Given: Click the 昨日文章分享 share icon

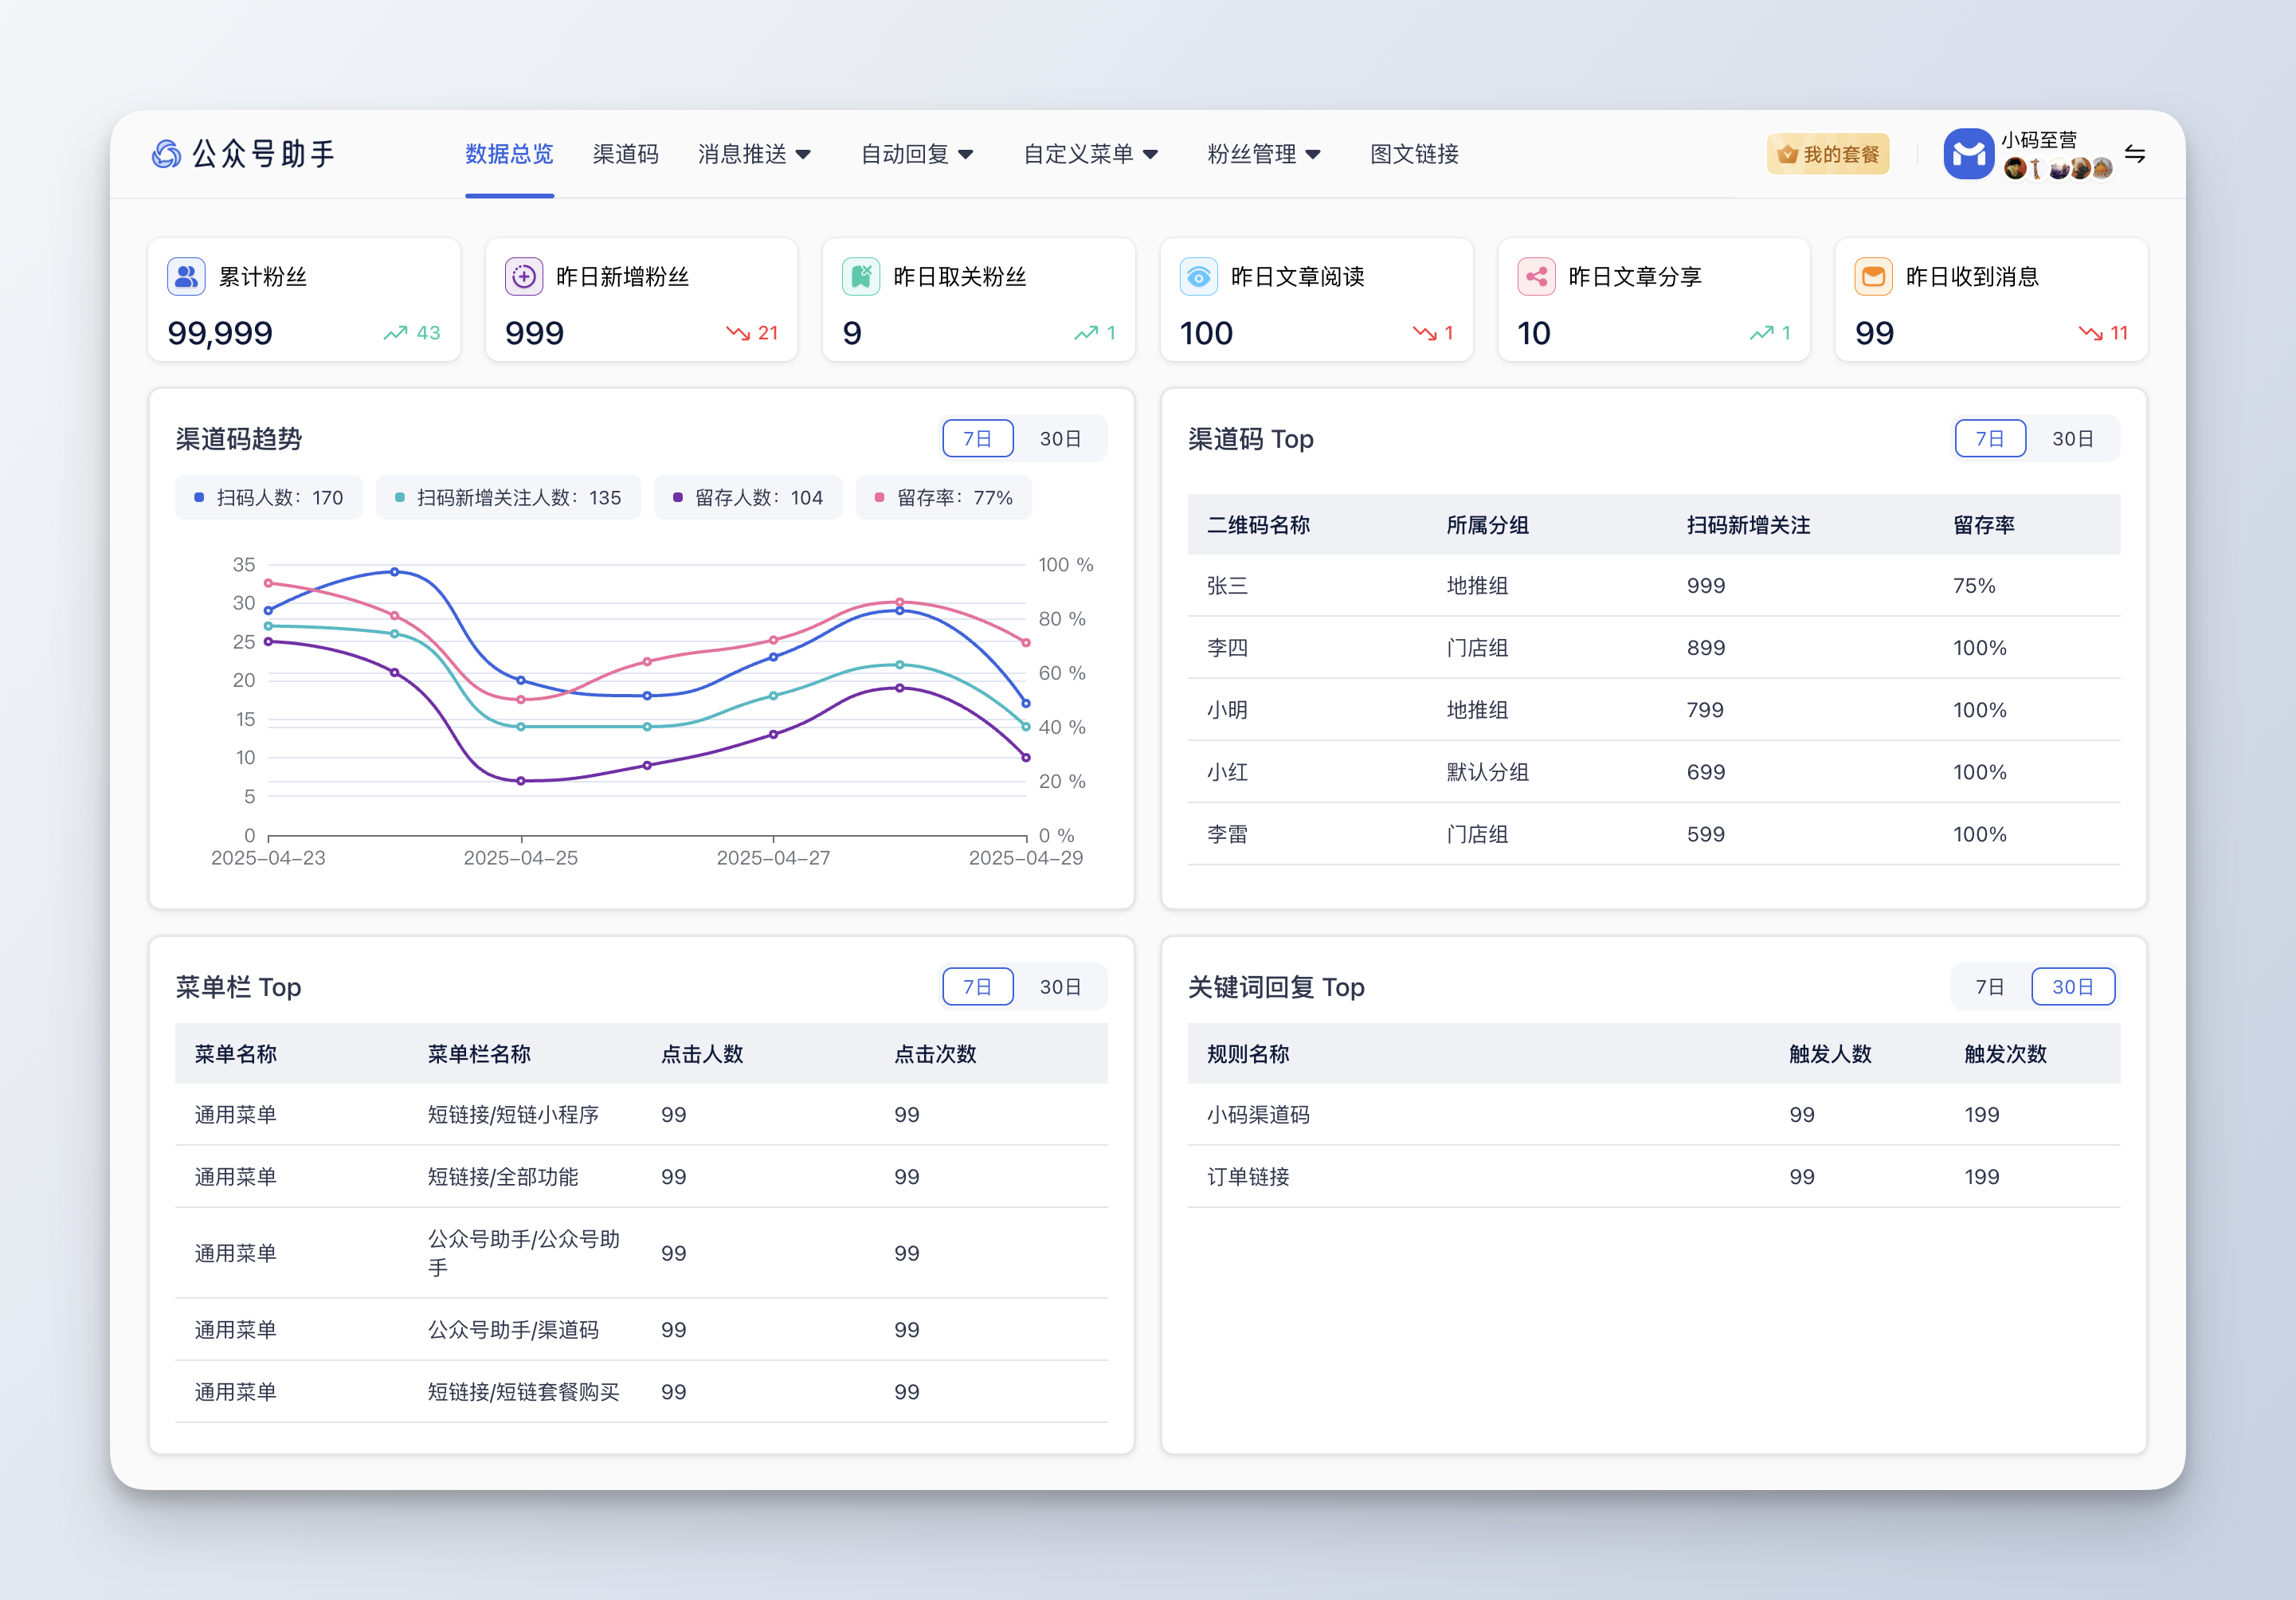Looking at the screenshot, I should click(1536, 276).
